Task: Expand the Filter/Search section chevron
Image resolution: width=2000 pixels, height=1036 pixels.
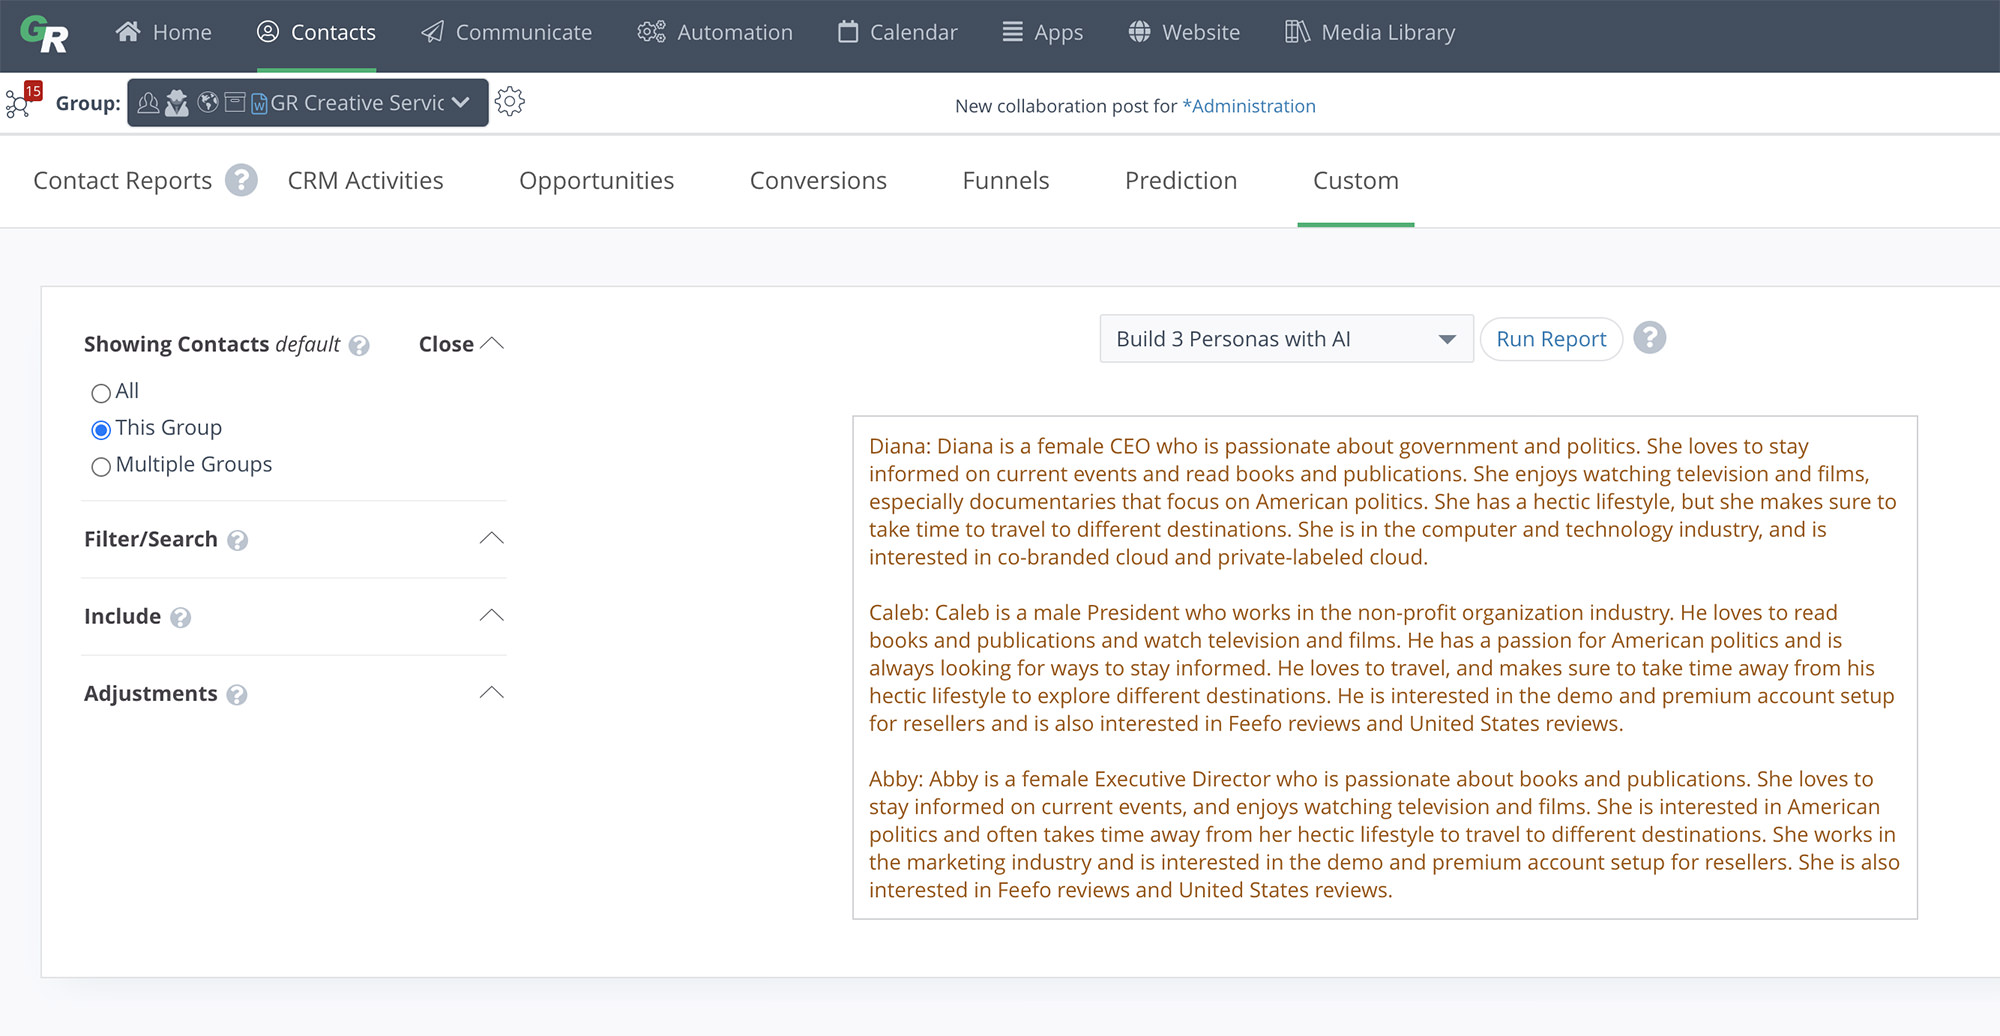Action: click(491, 538)
